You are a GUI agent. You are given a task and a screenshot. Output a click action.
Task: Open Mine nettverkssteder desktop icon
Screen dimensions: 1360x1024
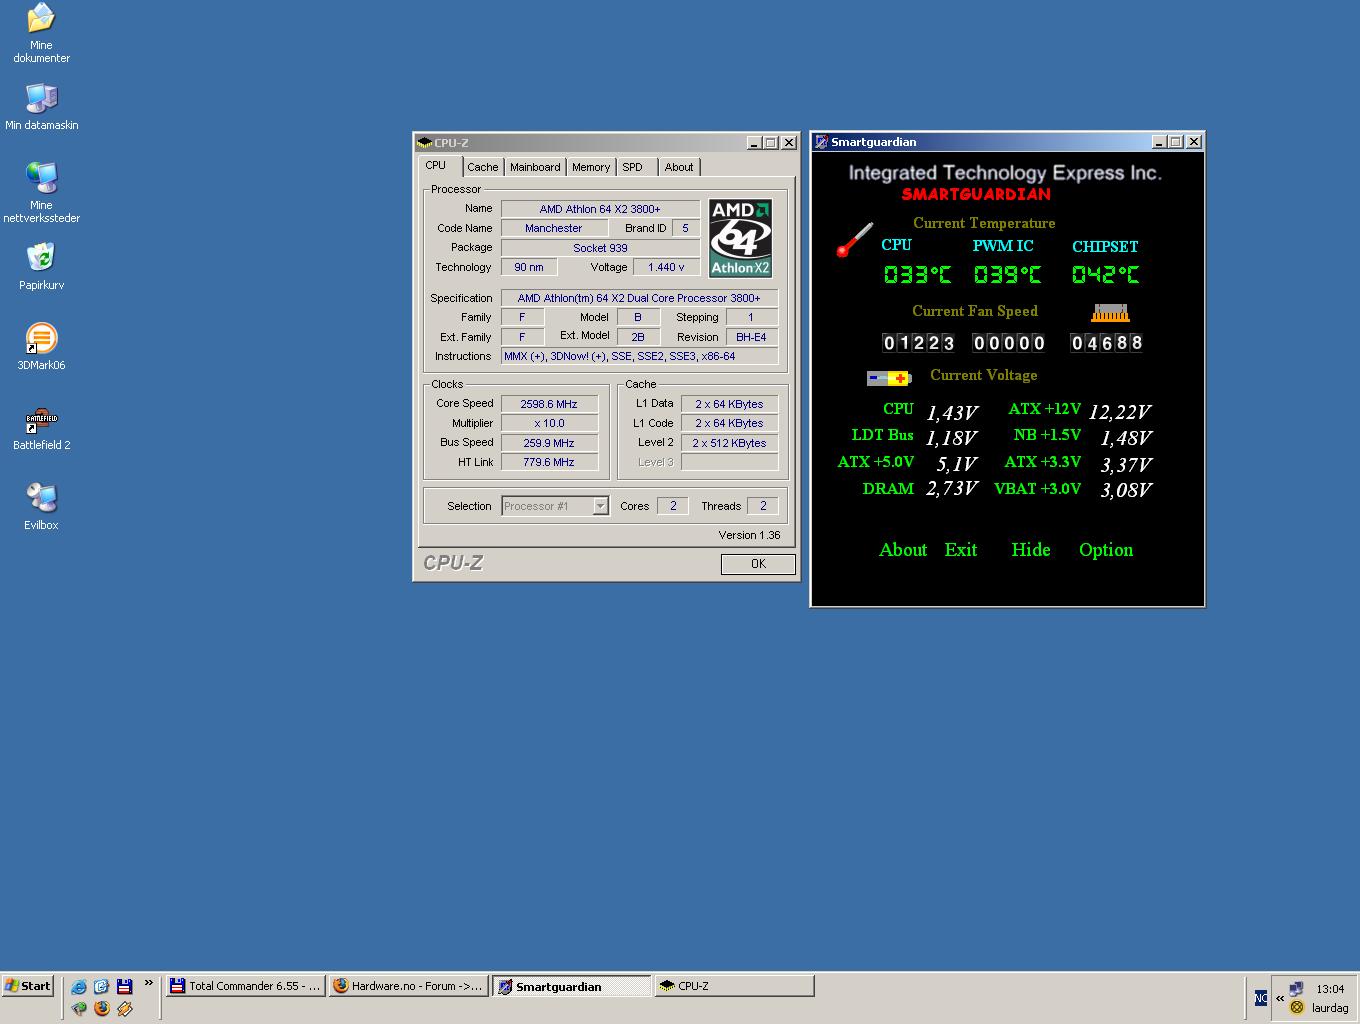coord(41,193)
